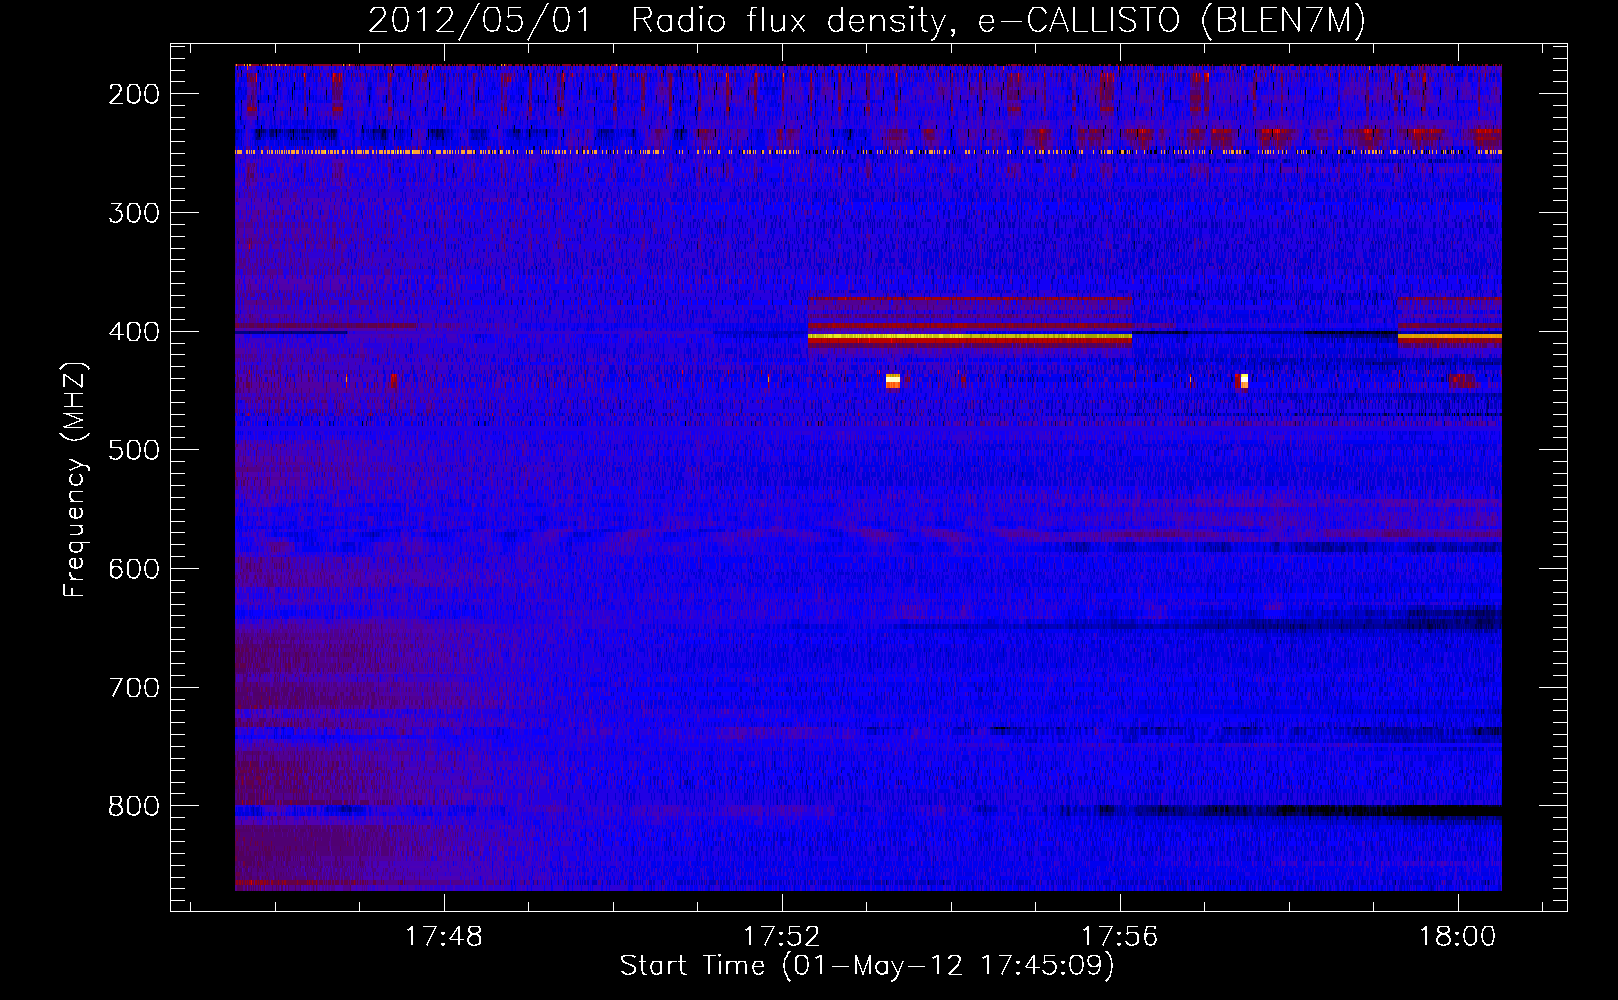The height and width of the screenshot is (1000, 1618).
Task: Click the 400 frequency tick label
Action: coord(133,332)
